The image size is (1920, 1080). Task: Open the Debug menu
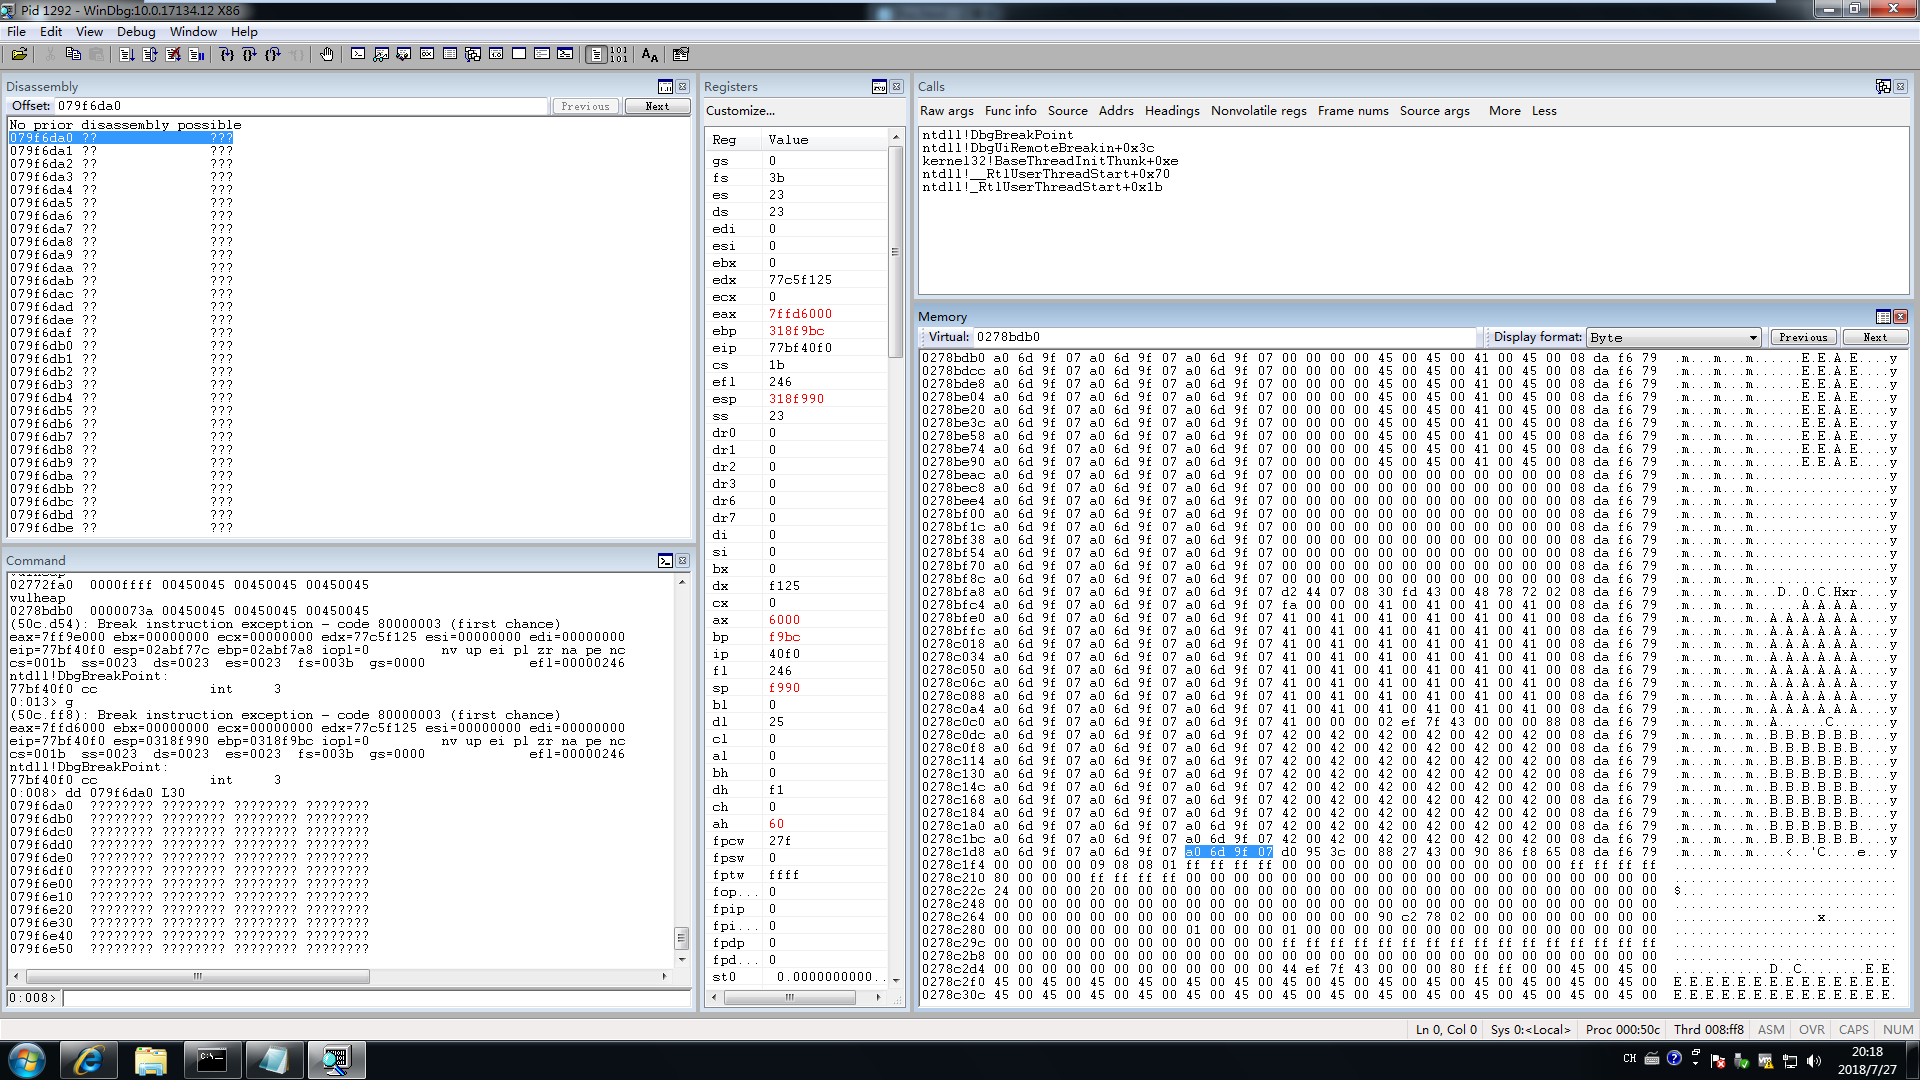(x=136, y=31)
